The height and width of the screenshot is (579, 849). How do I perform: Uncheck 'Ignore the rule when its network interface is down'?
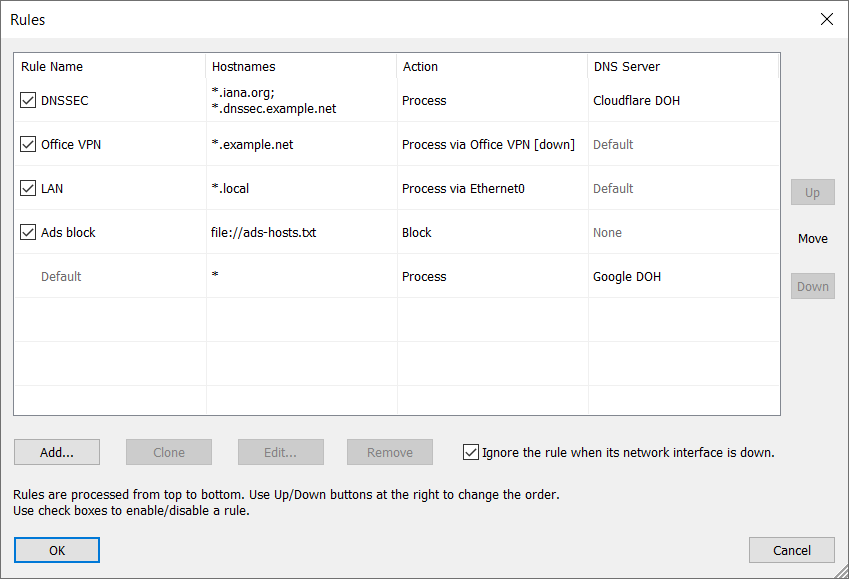[x=471, y=452]
